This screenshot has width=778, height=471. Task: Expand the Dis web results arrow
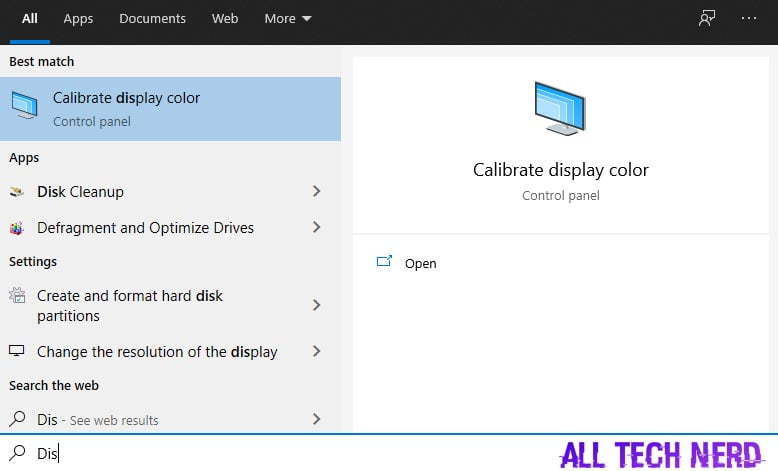(x=317, y=419)
